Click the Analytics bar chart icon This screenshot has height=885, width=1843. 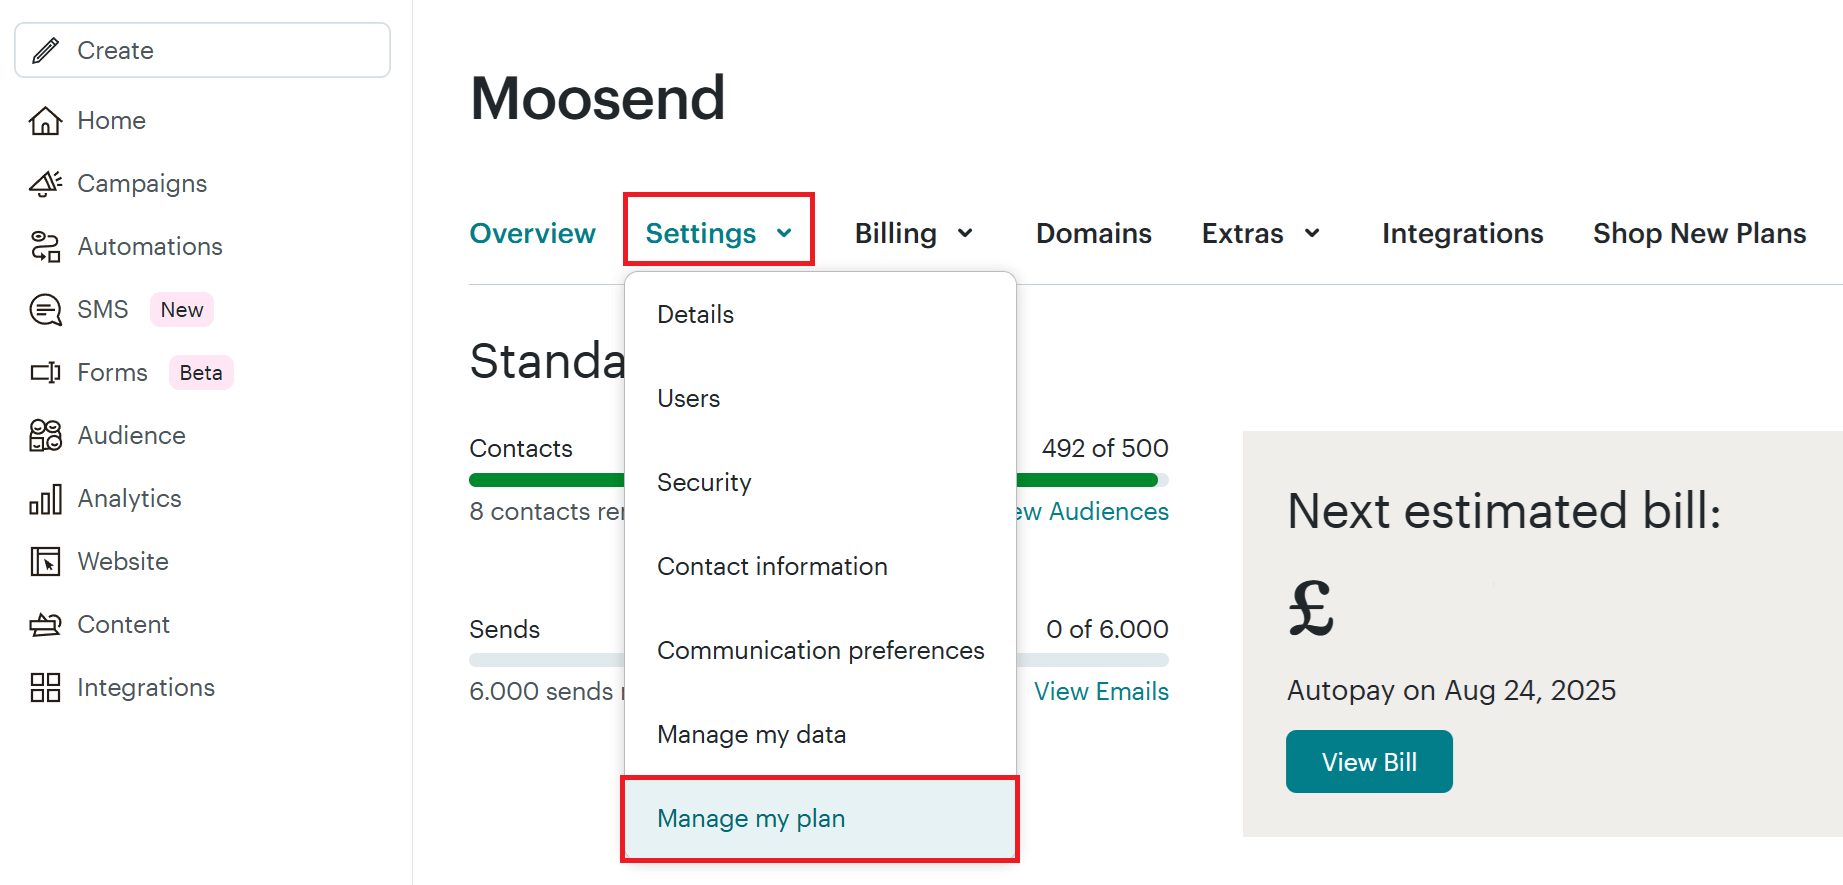coord(45,499)
